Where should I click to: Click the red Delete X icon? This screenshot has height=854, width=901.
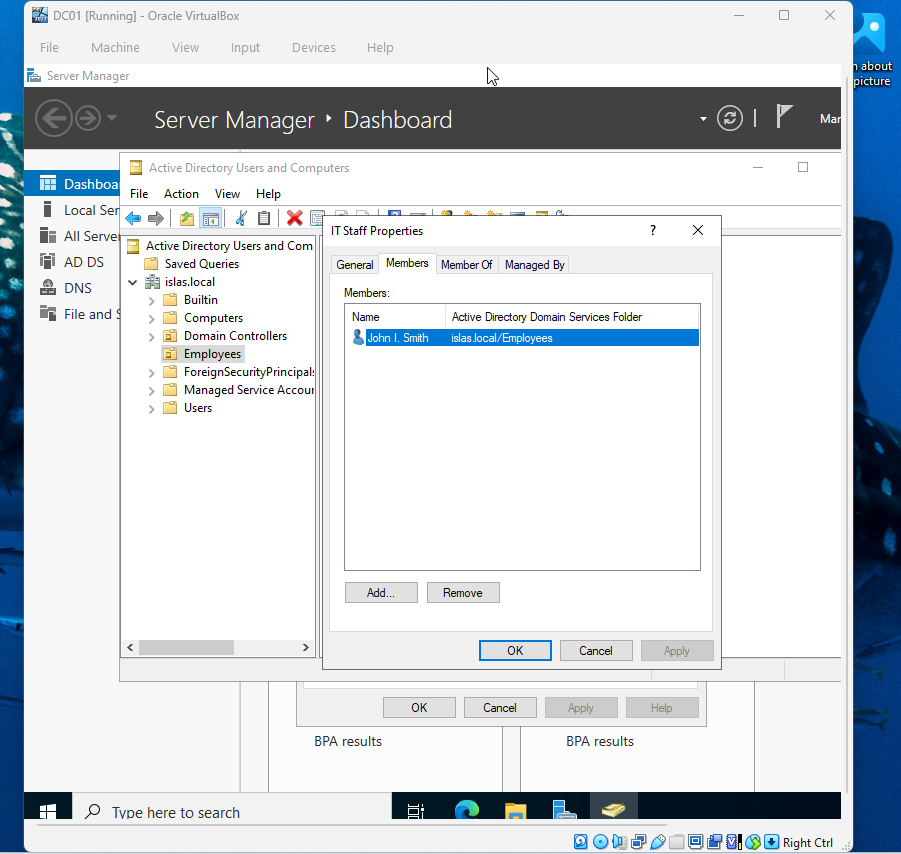(x=295, y=218)
